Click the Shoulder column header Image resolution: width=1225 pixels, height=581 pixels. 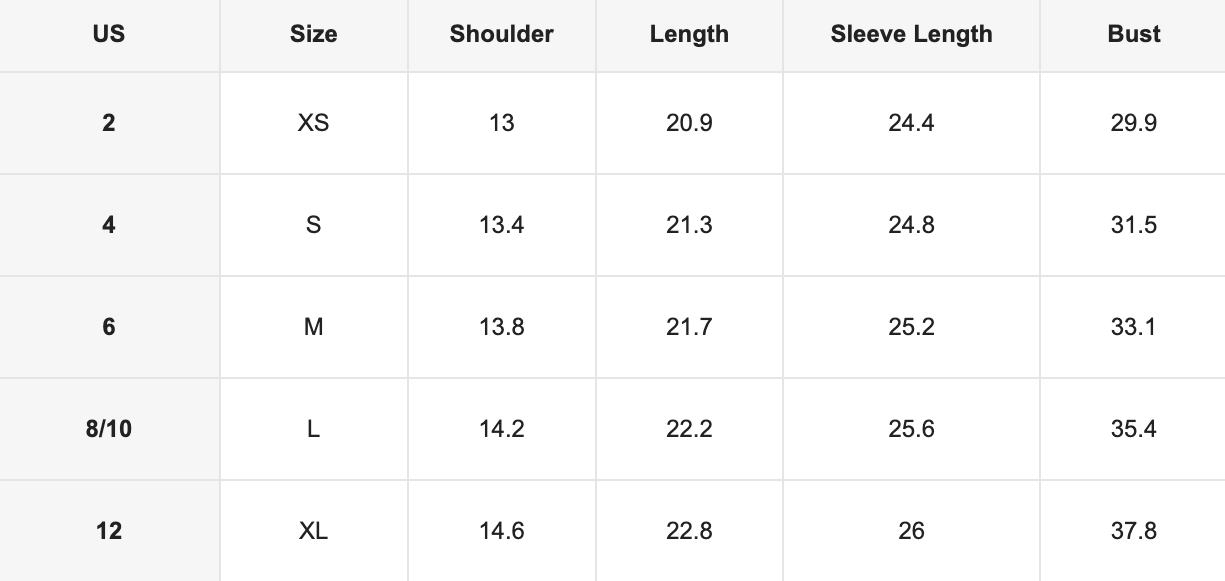tap(501, 34)
